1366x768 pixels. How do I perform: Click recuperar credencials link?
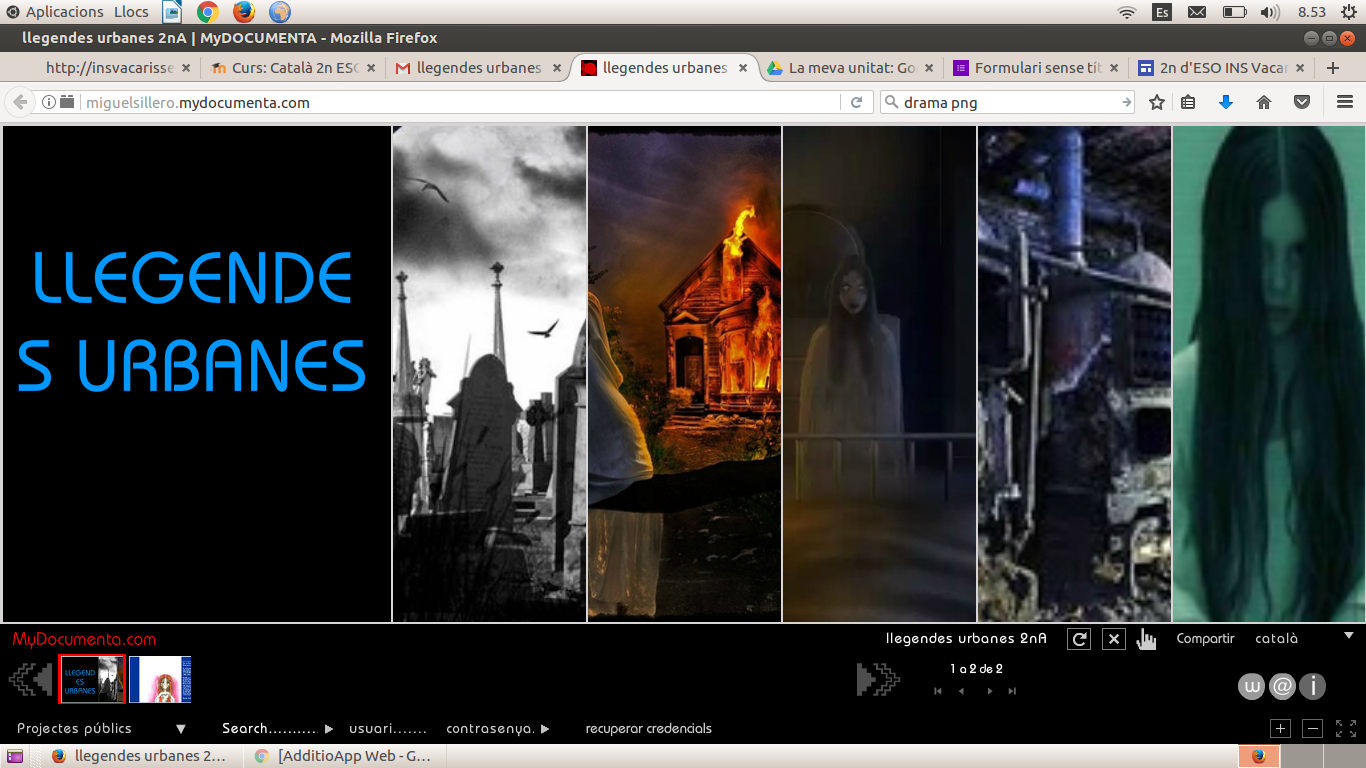pos(649,729)
